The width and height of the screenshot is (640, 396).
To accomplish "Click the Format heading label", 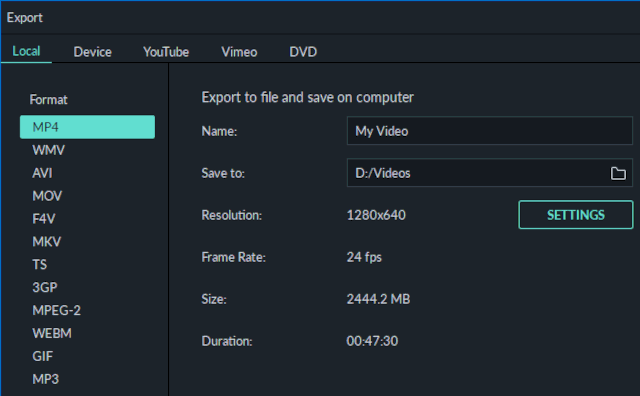I will click(49, 100).
